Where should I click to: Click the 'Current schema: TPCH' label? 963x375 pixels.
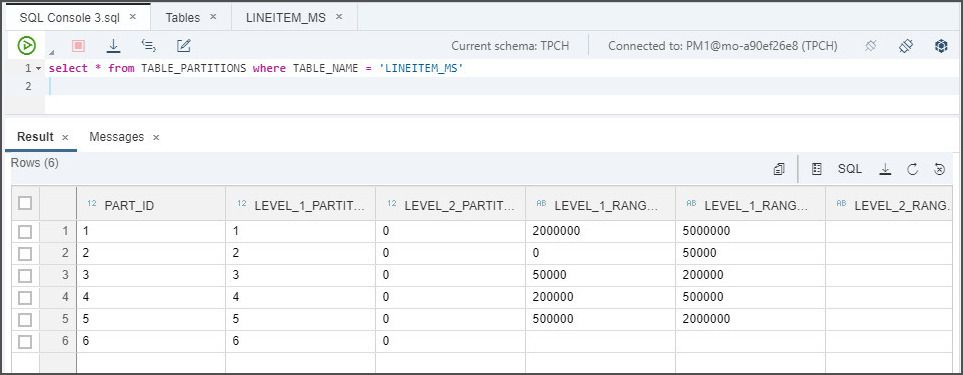[x=510, y=46]
